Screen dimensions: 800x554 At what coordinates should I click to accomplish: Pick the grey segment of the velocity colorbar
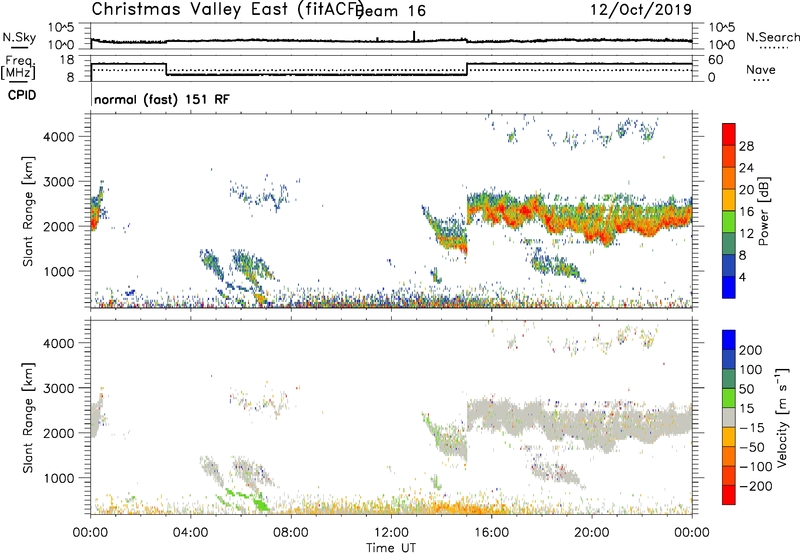[x=729, y=417]
